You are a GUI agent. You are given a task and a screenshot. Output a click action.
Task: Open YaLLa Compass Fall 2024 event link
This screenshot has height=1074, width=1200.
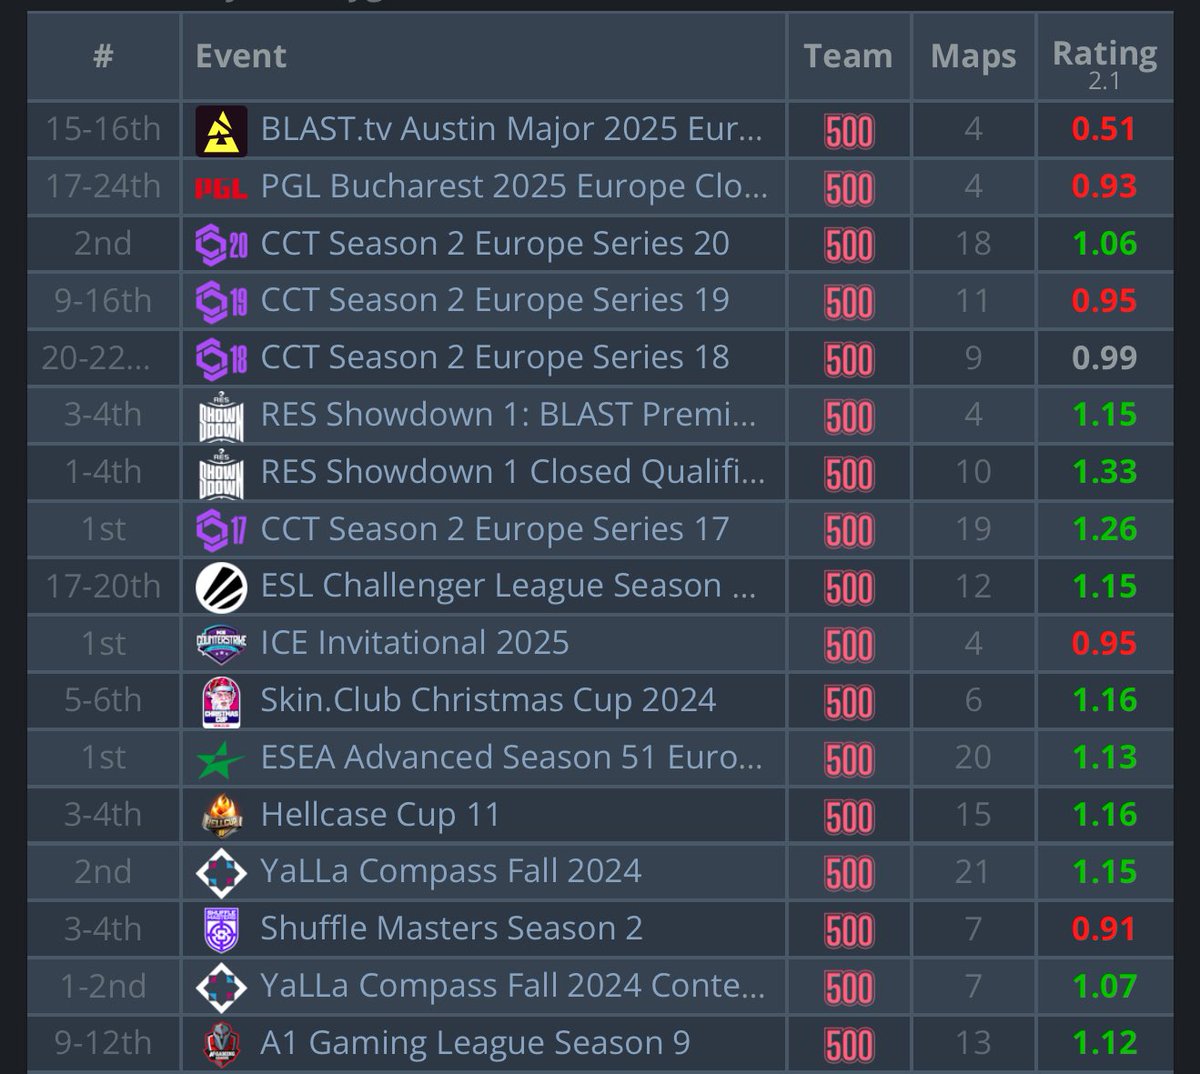pos(451,871)
